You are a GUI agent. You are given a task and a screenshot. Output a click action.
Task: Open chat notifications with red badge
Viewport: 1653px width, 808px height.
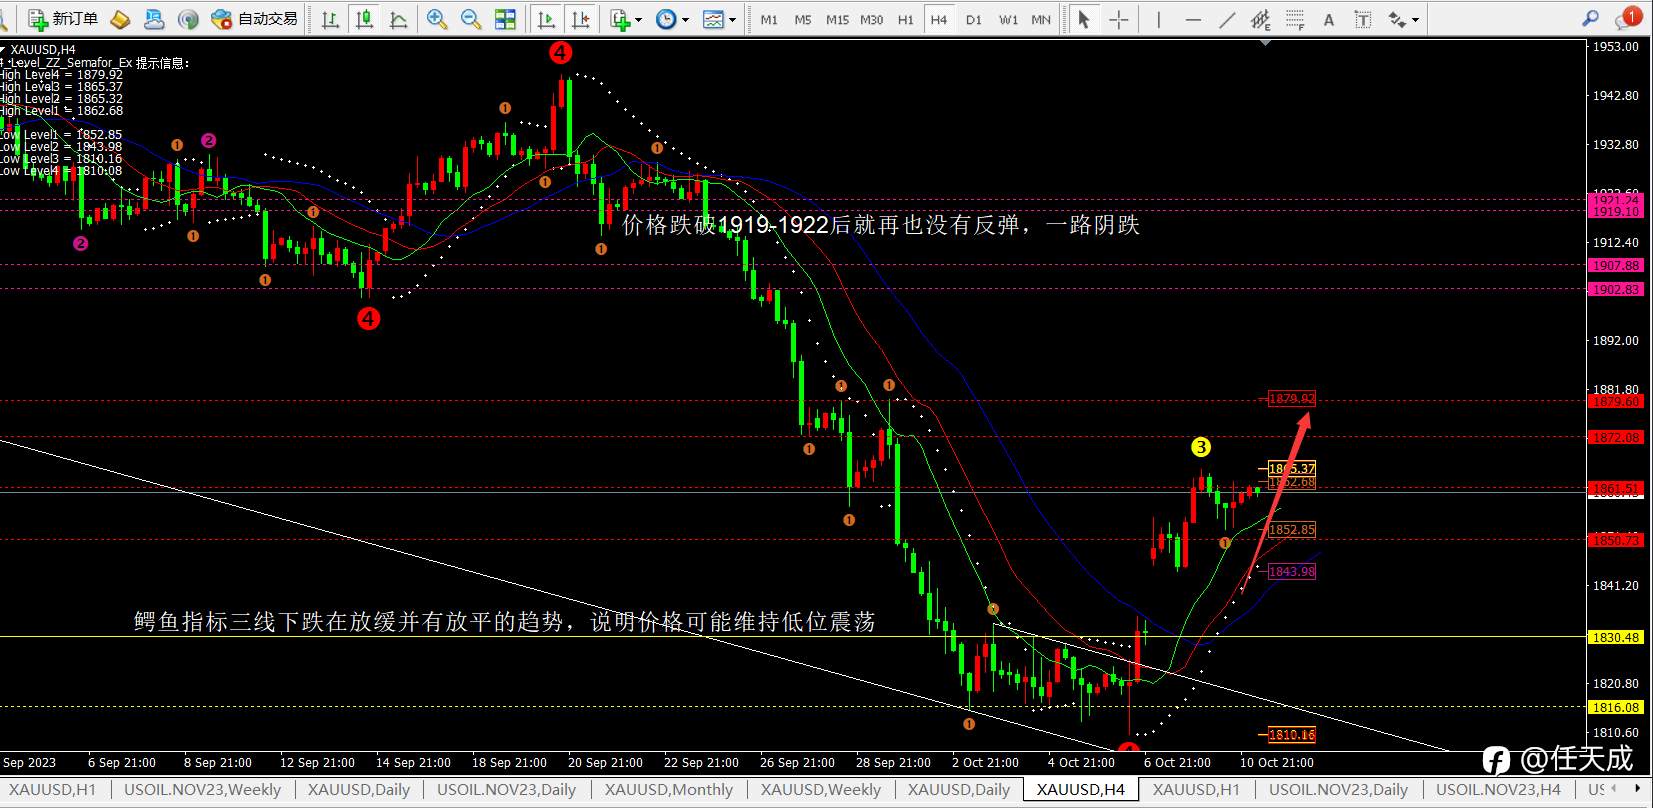coord(1627,18)
